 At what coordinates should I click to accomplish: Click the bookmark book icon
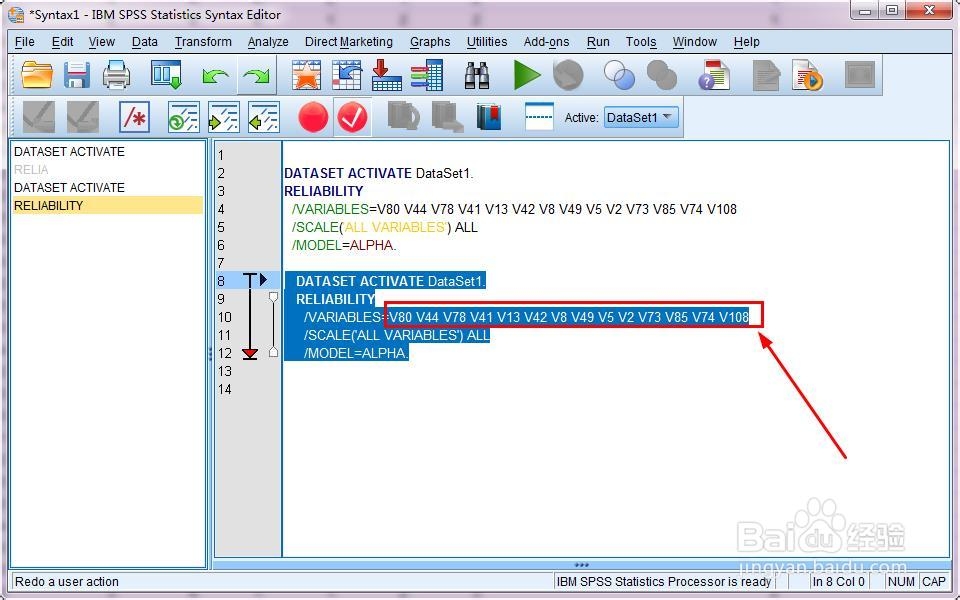tap(489, 117)
